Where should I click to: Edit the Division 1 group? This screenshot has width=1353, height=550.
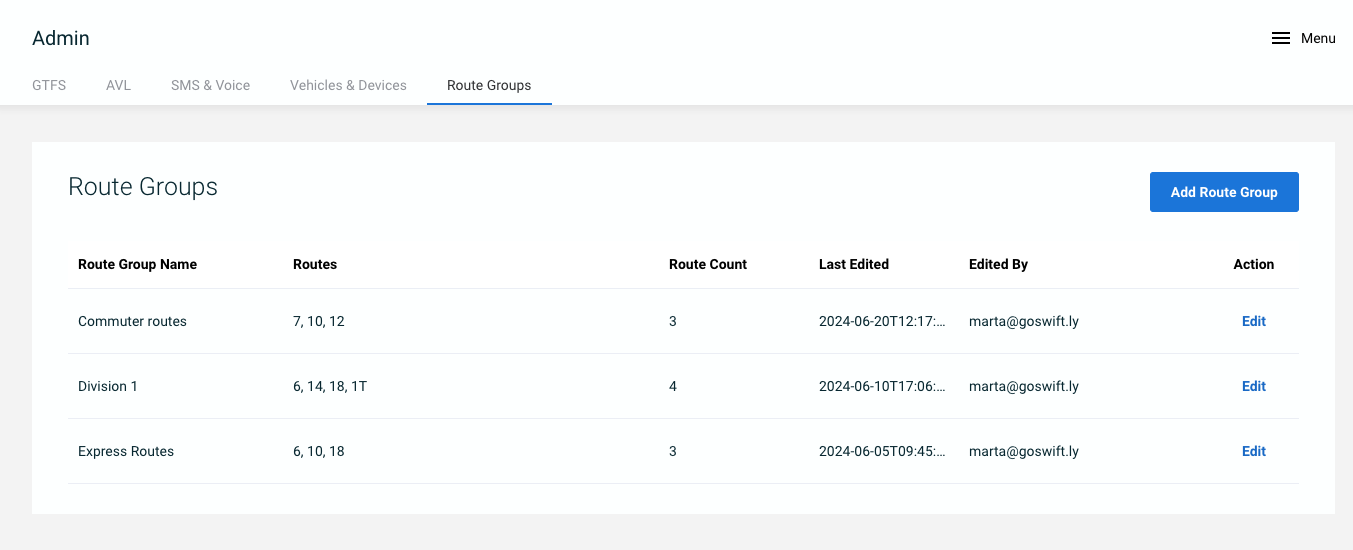pos(1254,386)
